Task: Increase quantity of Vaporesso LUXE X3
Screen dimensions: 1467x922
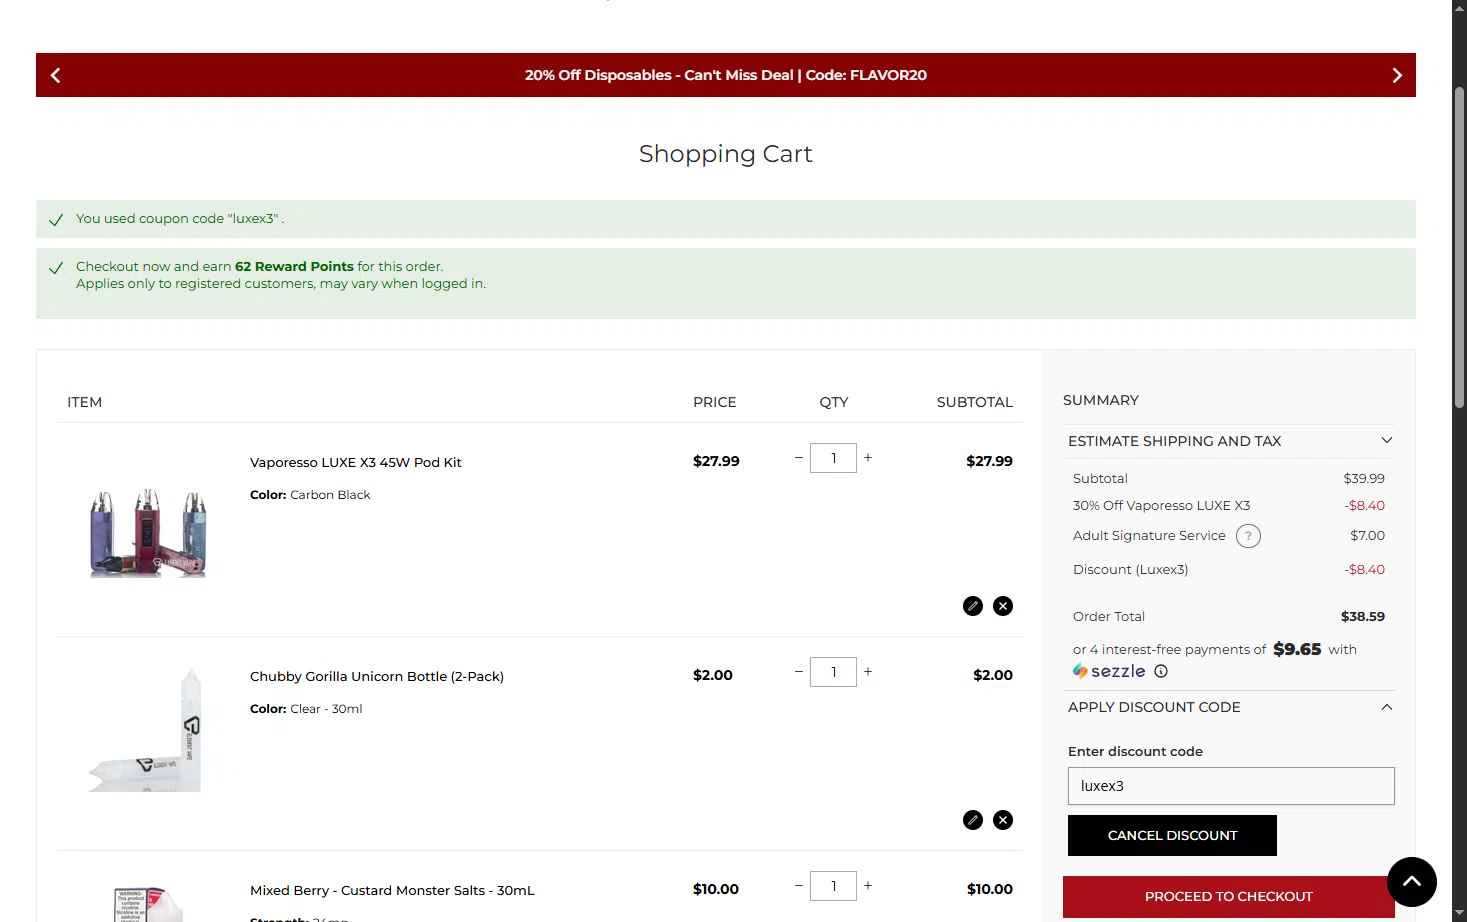Action: (x=868, y=457)
